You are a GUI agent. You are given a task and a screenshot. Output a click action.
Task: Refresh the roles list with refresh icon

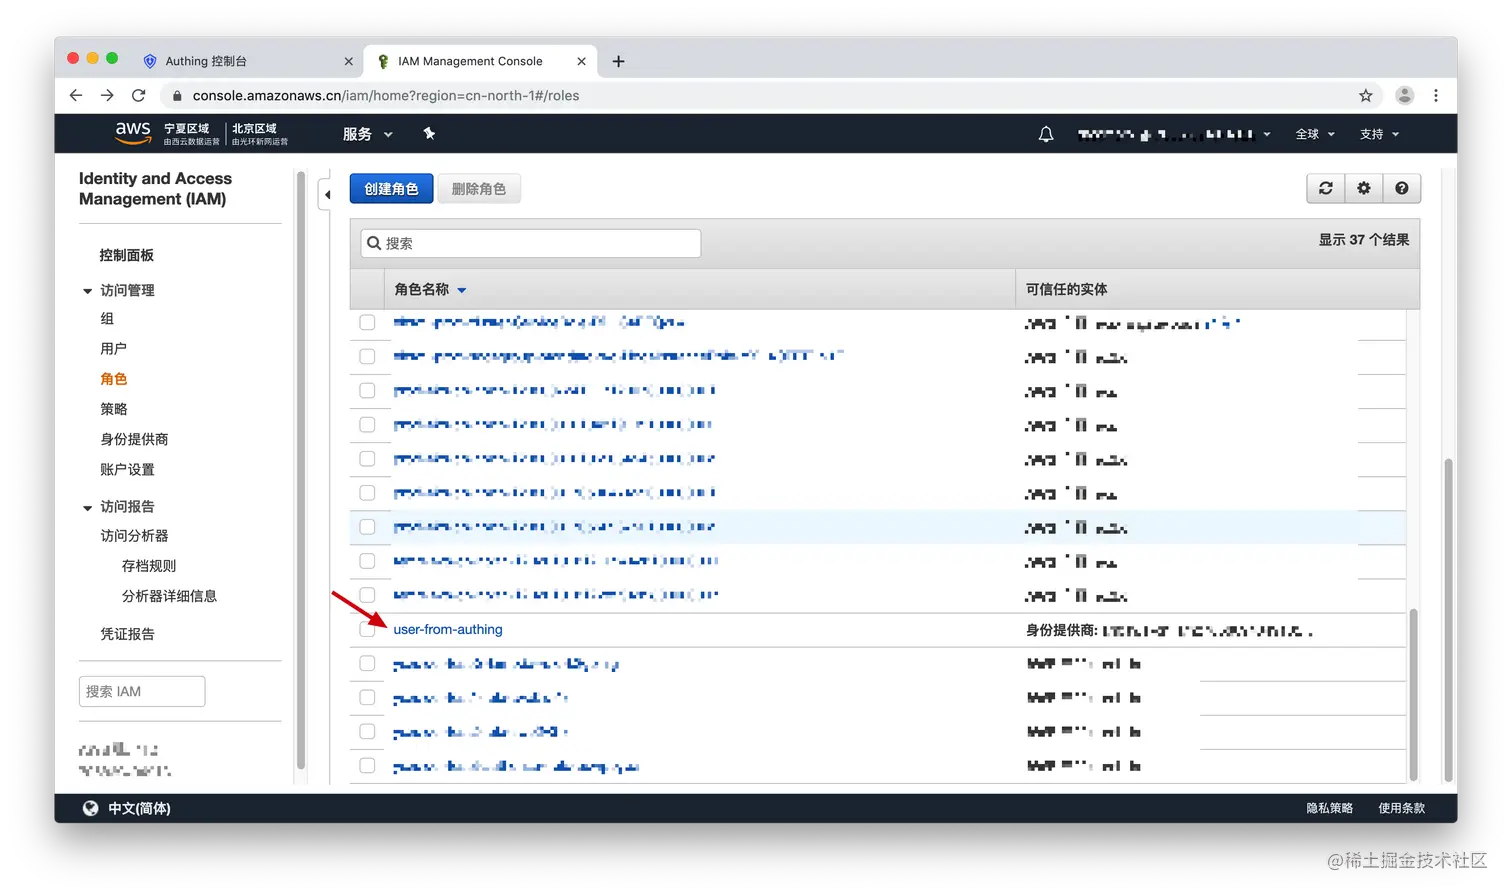pyautogui.click(x=1326, y=188)
